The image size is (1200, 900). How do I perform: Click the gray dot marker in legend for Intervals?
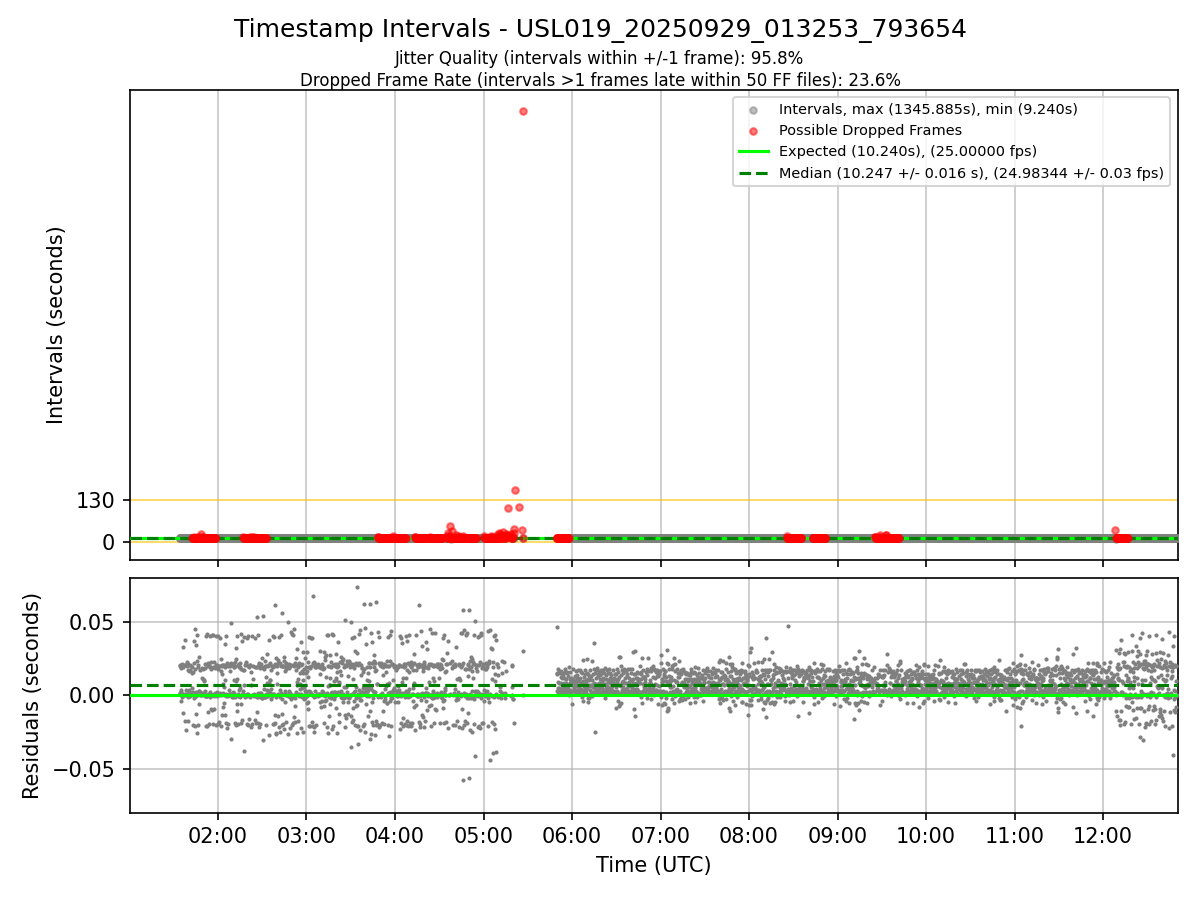tap(754, 109)
